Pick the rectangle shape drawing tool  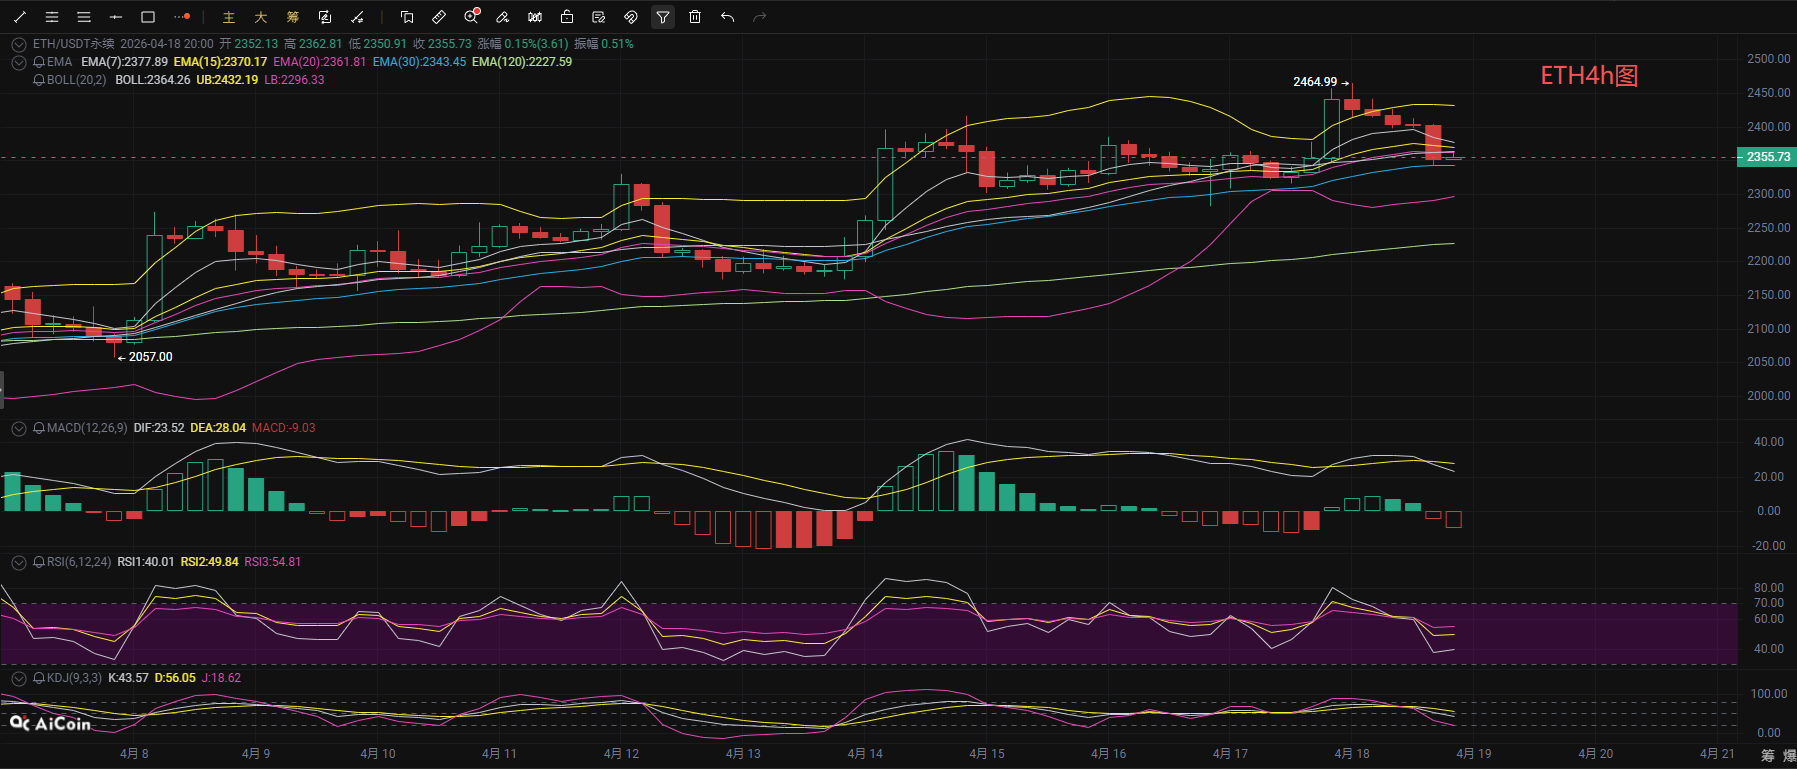[x=148, y=17]
